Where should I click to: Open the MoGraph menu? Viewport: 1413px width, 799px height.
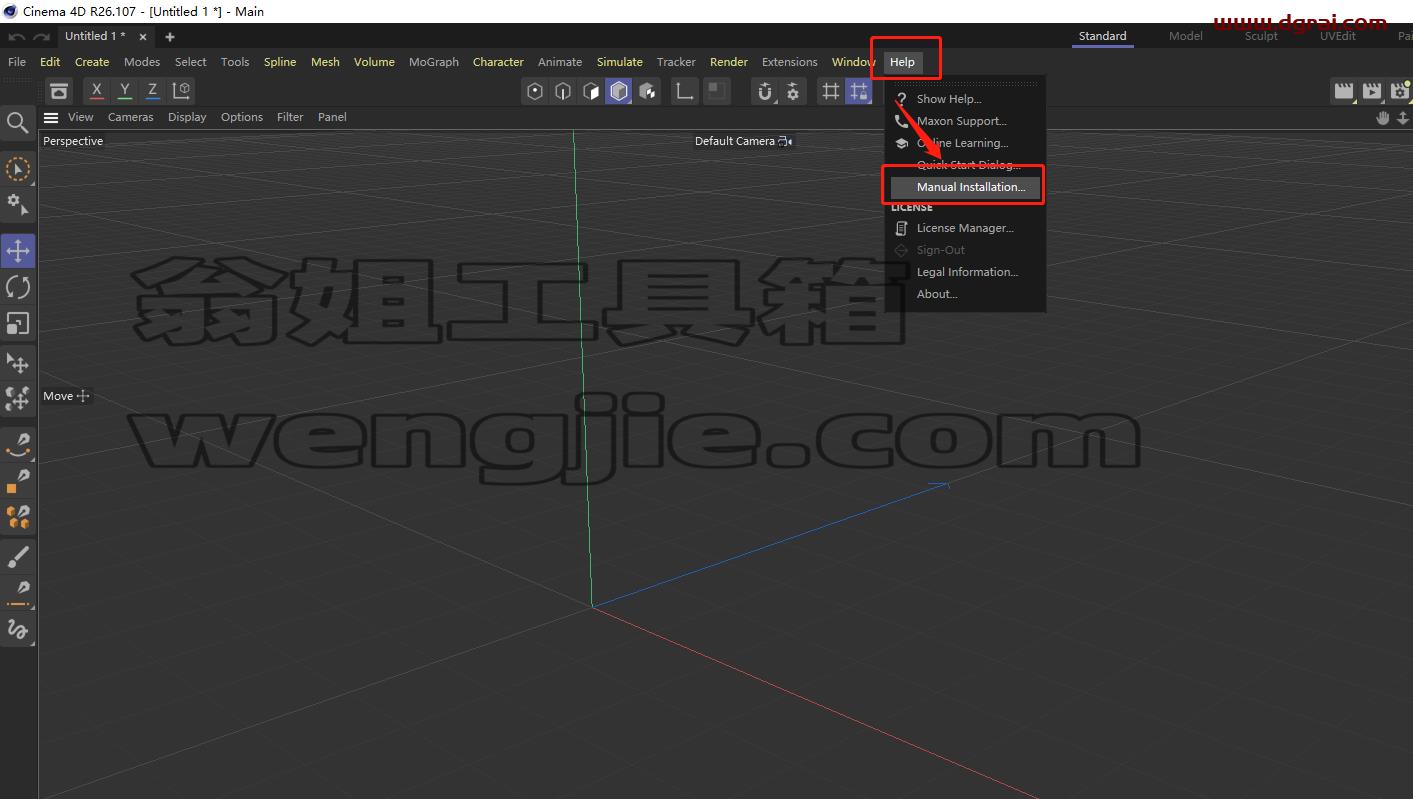pos(434,62)
